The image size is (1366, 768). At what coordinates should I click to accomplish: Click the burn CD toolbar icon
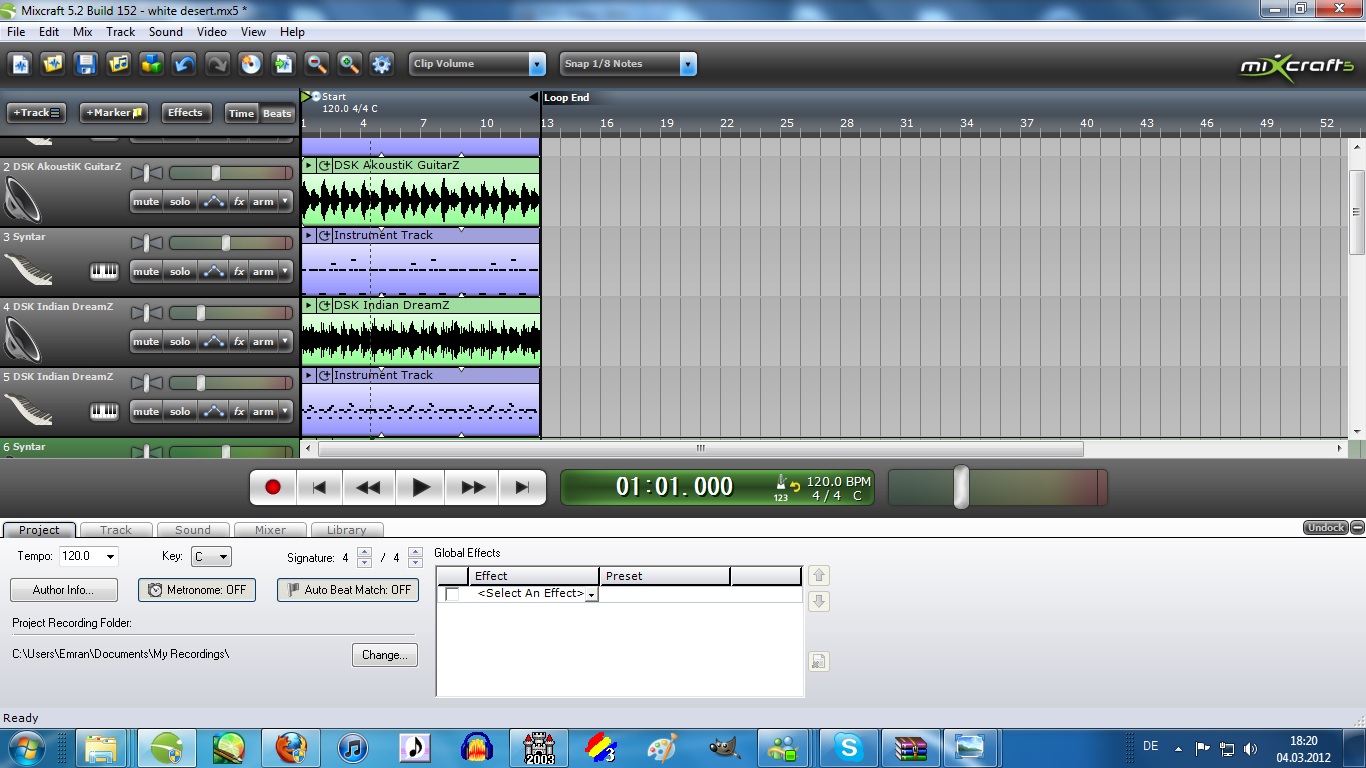[251, 64]
